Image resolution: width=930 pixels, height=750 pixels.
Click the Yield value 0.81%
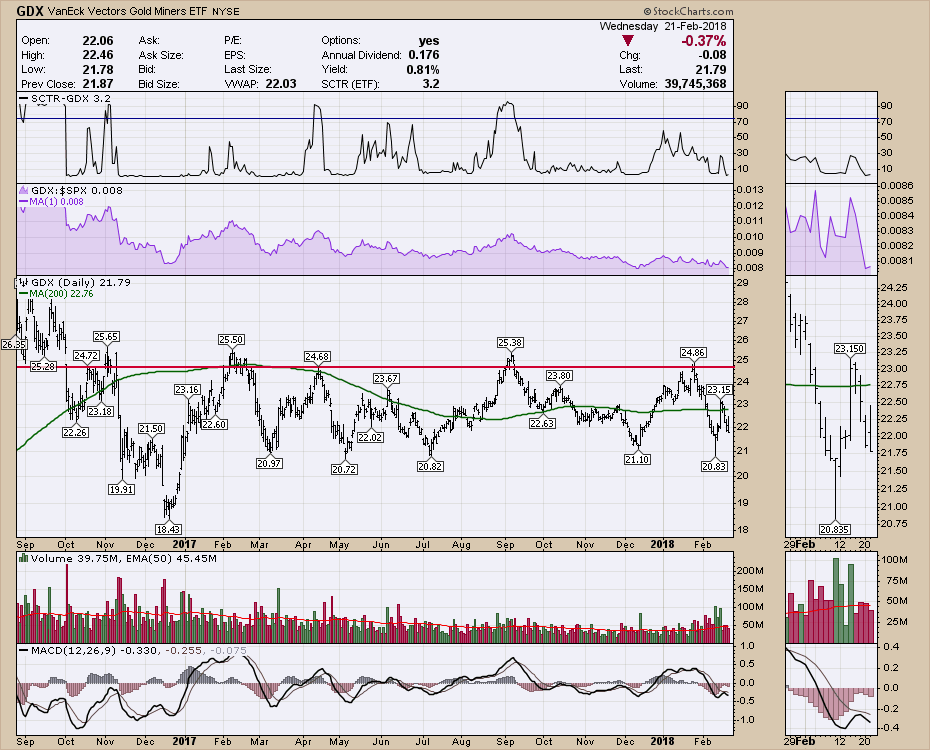tap(423, 69)
